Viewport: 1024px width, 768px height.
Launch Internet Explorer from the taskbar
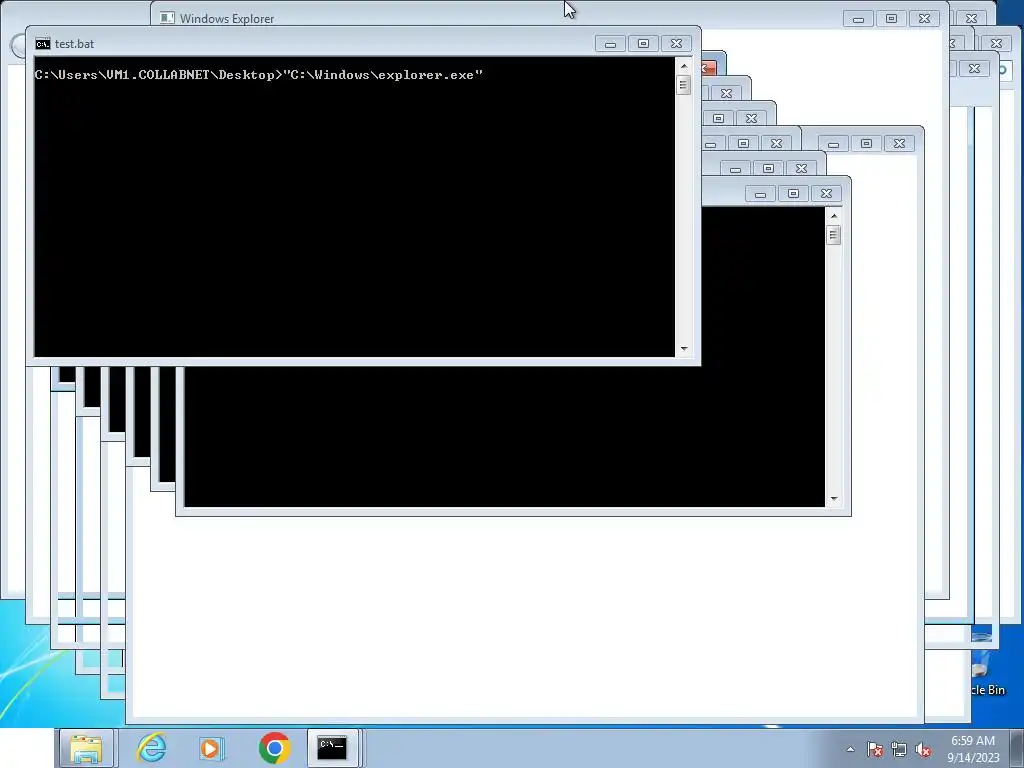click(x=151, y=748)
